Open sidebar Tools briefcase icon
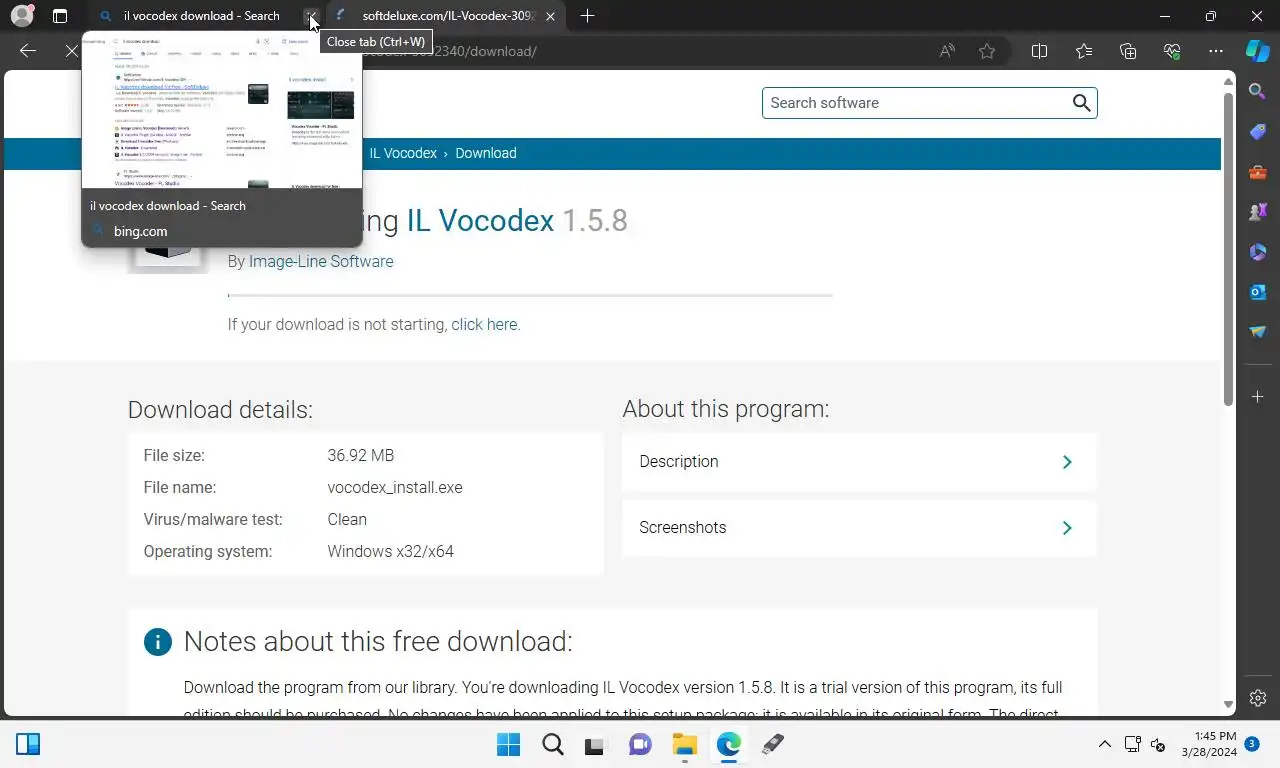The height and width of the screenshot is (768, 1280). [x=1258, y=172]
